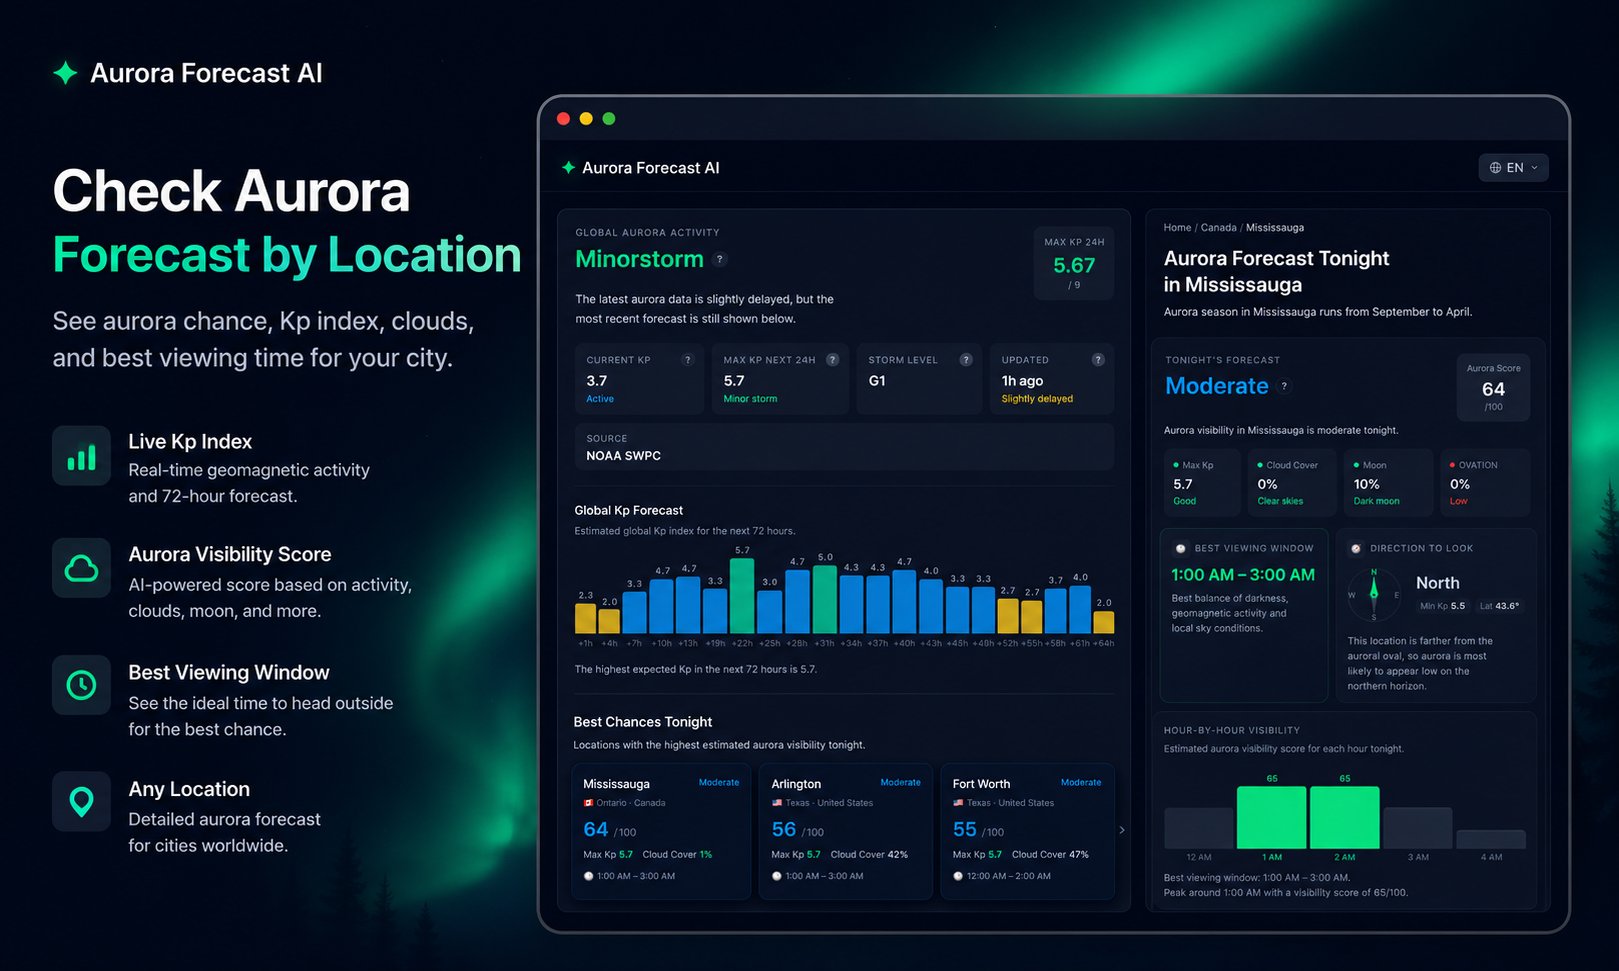Open the Mississauga location card
The height and width of the screenshot is (971, 1619).
tap(661, 832)
